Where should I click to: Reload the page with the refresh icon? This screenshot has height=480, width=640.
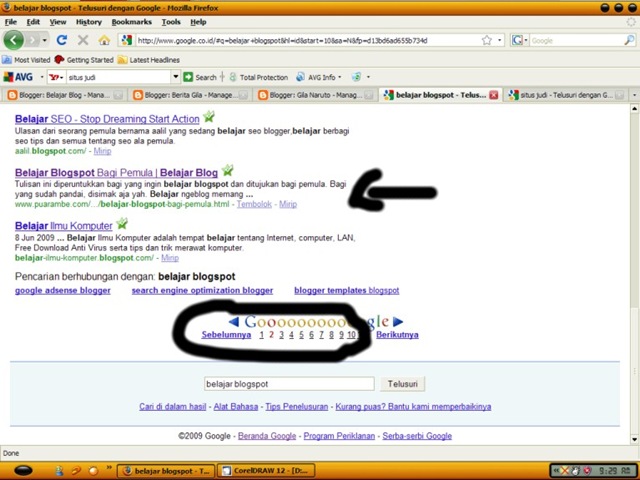click(x=62, y=40)
